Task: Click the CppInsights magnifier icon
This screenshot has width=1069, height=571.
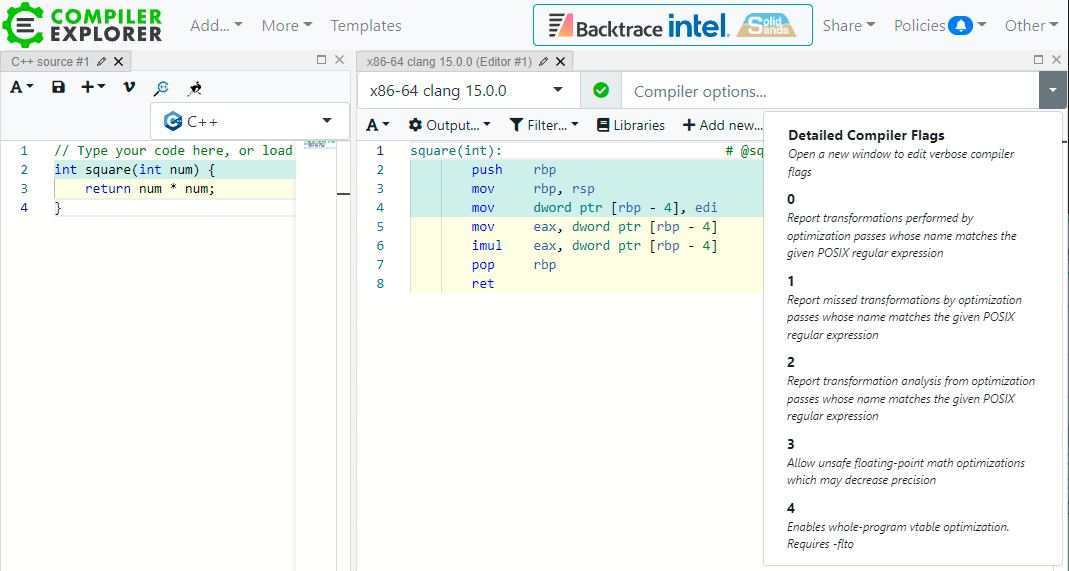Action: (x=162, y=88)
